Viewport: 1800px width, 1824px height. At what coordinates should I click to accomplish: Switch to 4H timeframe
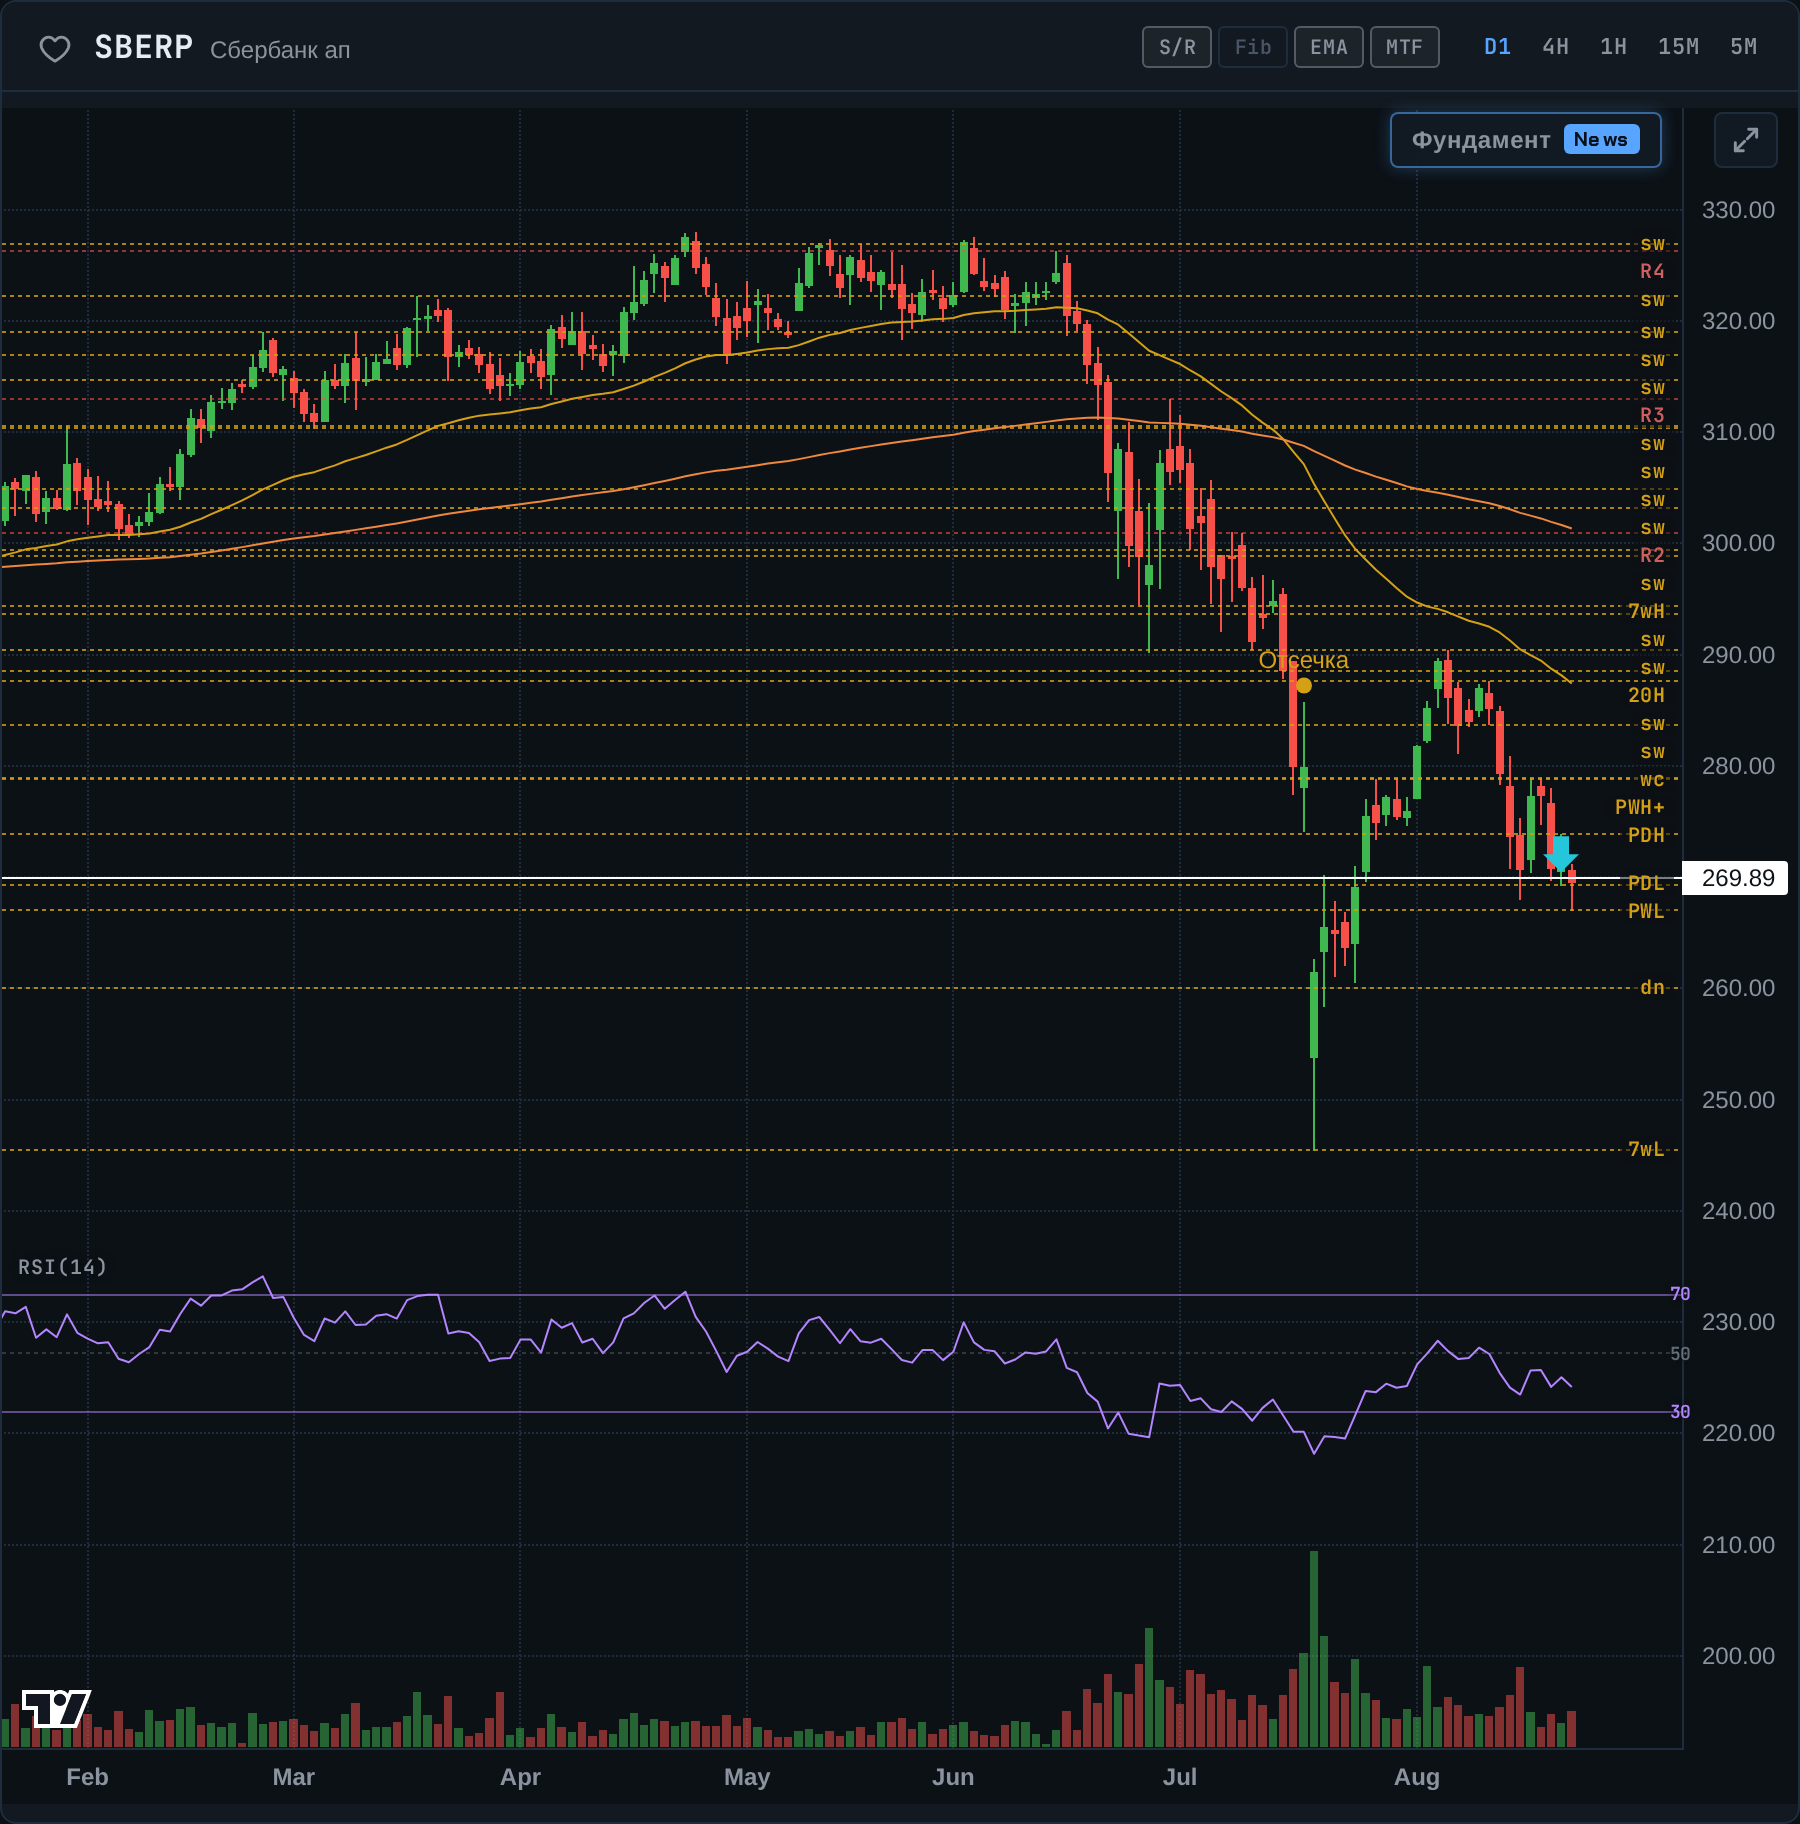1555,47
